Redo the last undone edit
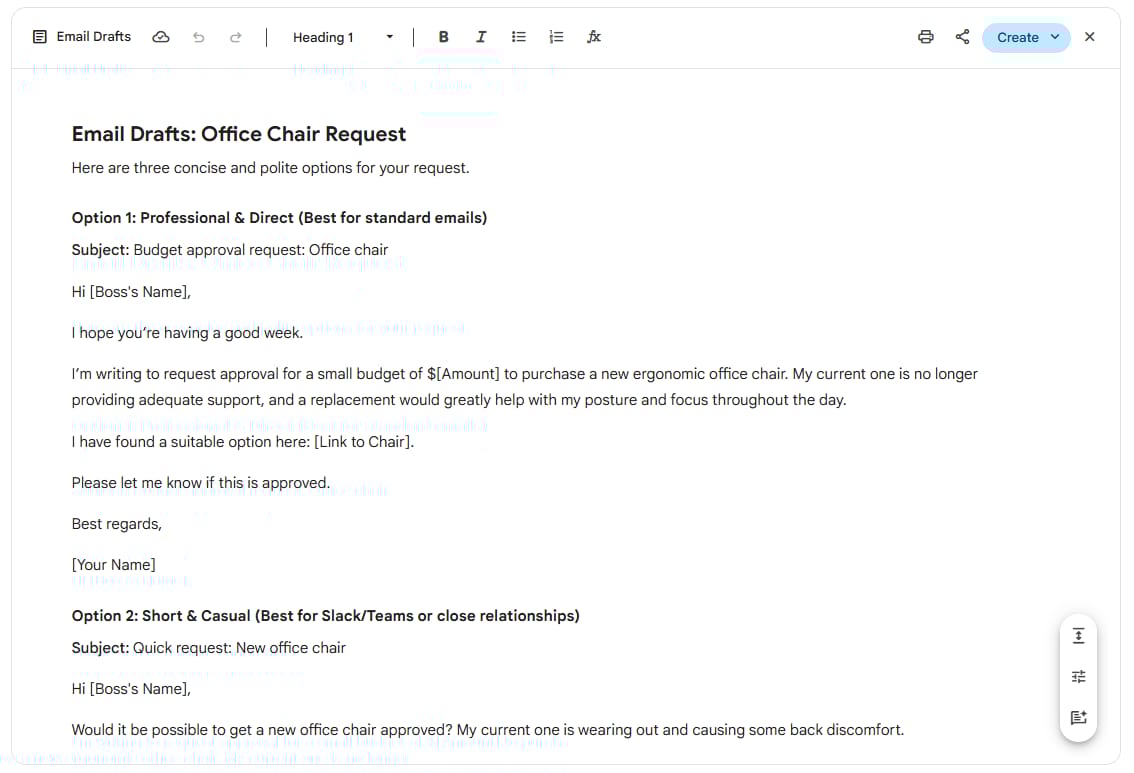The image size is (1134, 773). [x=235, y=37]
